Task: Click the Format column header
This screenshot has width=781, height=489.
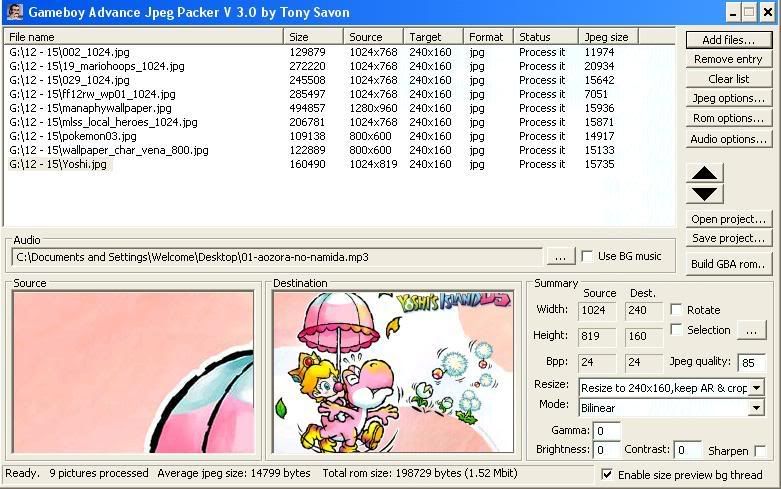Action: tap(488, 37)
